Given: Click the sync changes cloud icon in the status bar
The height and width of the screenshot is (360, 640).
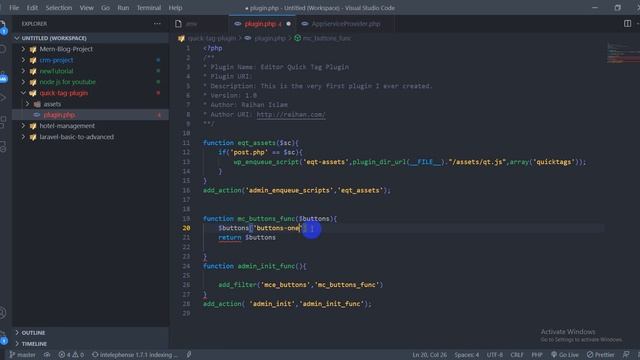Looking at the screenshot, I should tap(47, 355).
